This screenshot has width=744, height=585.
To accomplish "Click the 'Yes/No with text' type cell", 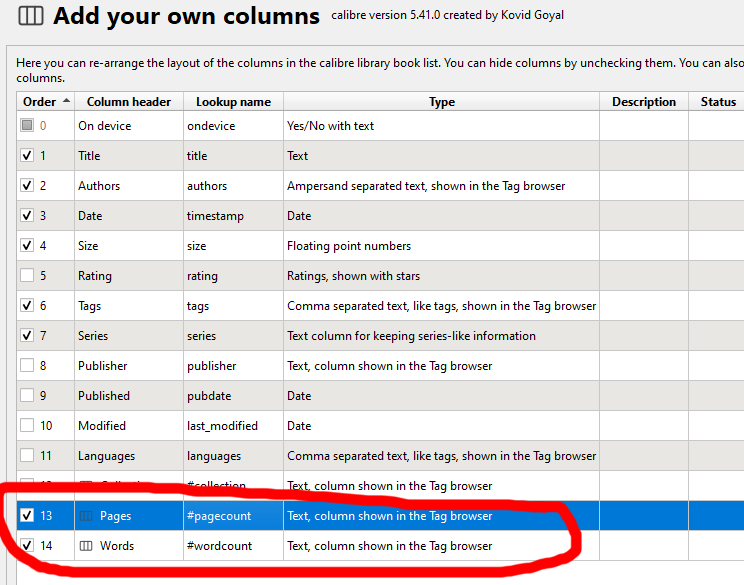I will [442, 126].
